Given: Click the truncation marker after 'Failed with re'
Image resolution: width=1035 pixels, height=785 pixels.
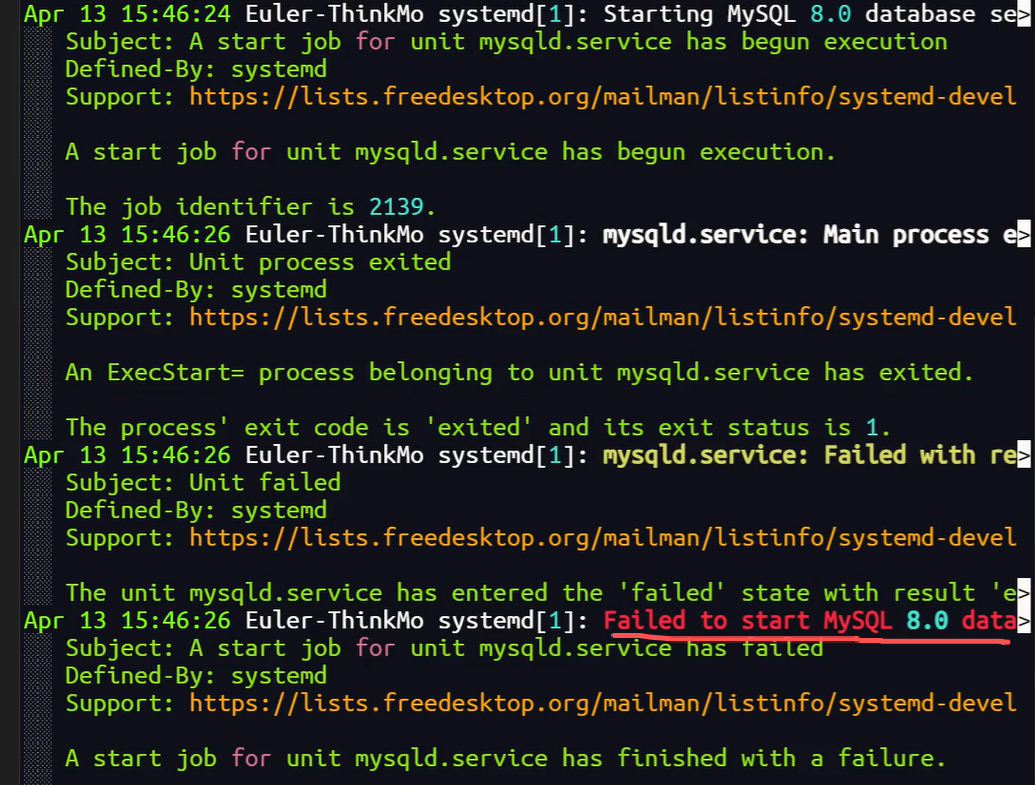Looking at the screenshot, I should pos(1024,456).
